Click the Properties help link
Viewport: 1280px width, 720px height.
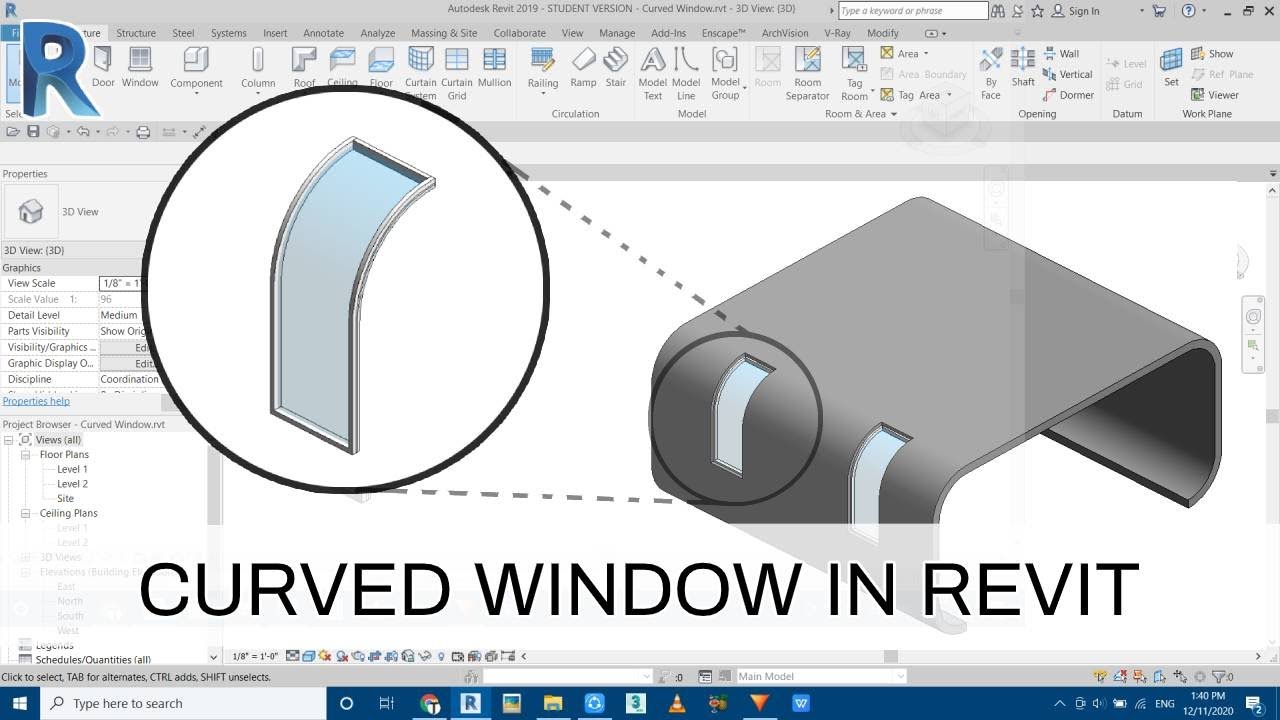coord(36,401)
